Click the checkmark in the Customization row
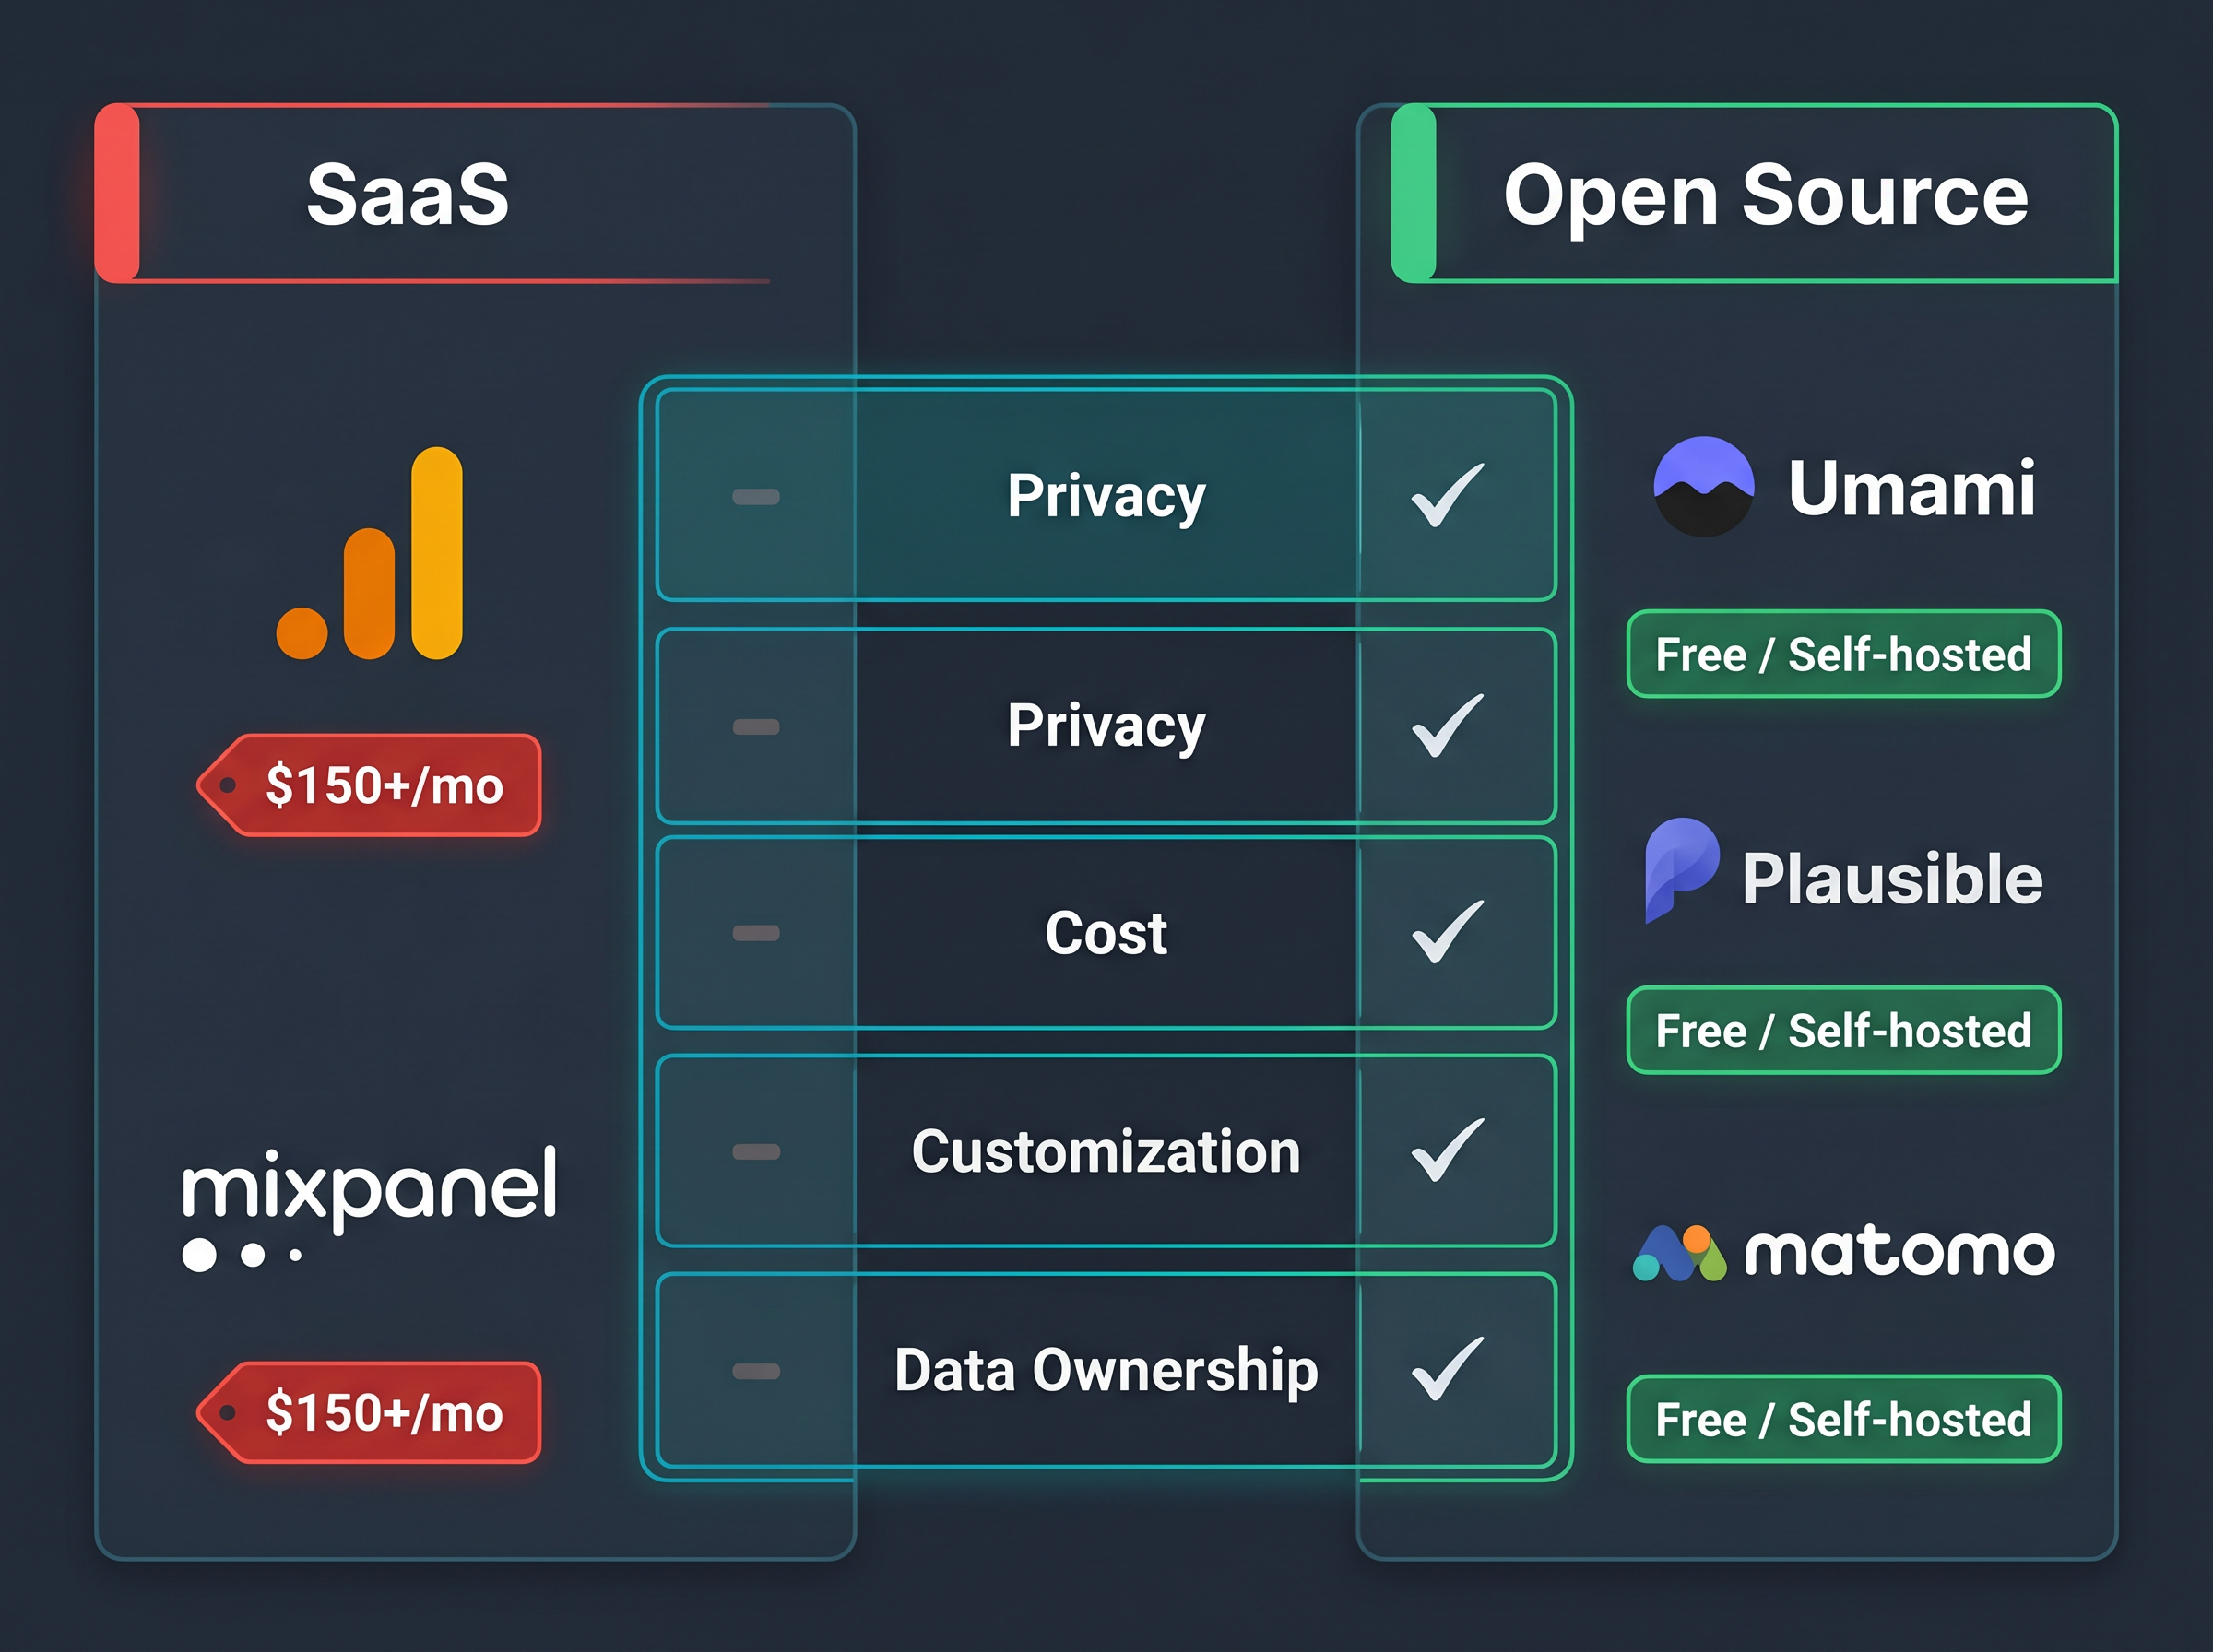Image resolution: width=2213 pixels, height=1652 pixels. 1446,1150
